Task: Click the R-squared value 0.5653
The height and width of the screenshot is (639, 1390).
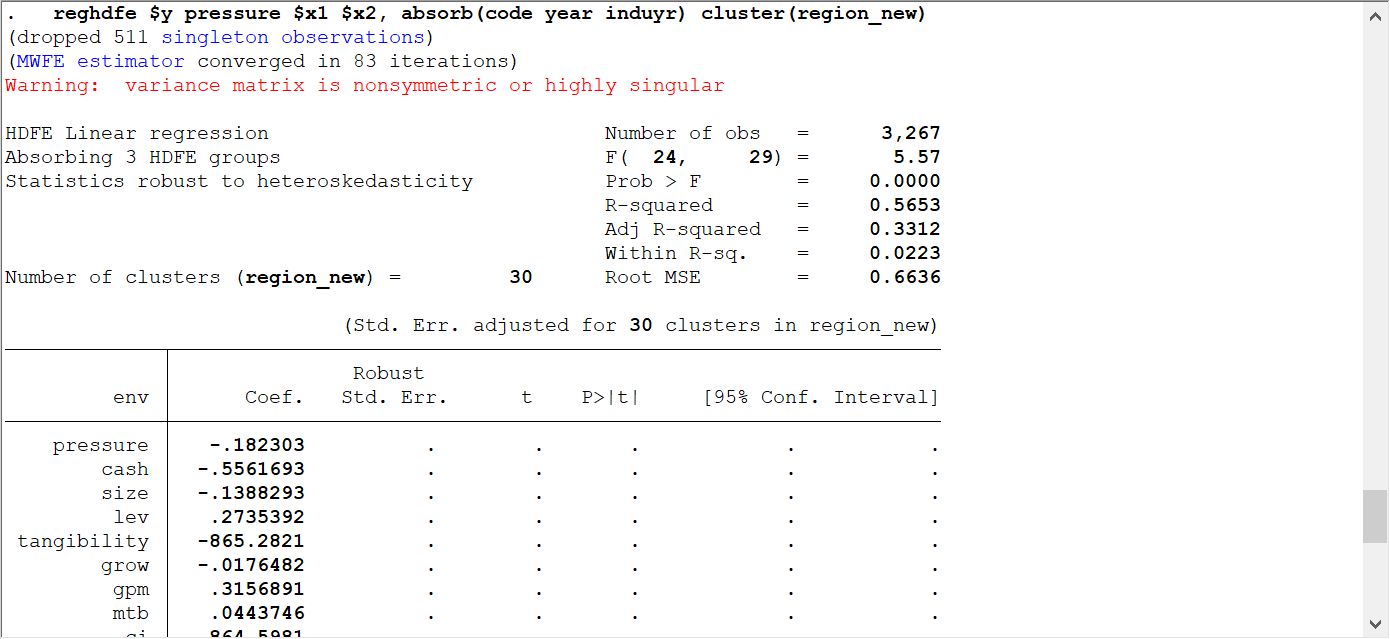Action: (x=905, y=205)
